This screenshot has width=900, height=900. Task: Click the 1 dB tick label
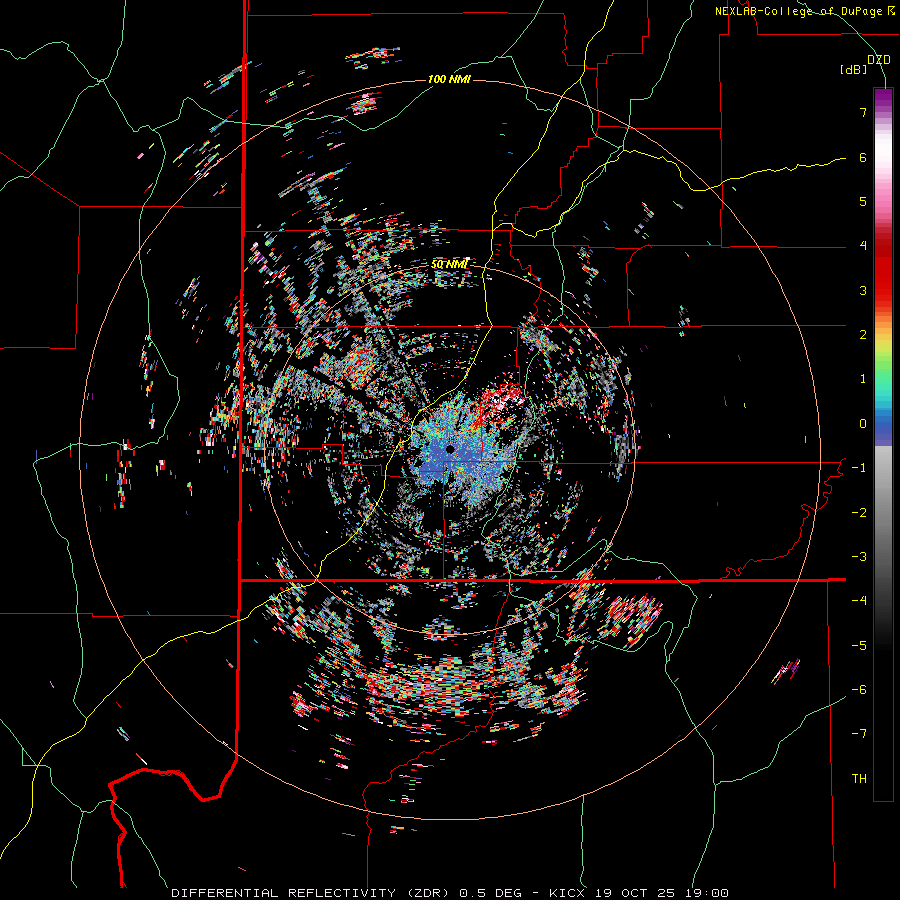(863, 379)
